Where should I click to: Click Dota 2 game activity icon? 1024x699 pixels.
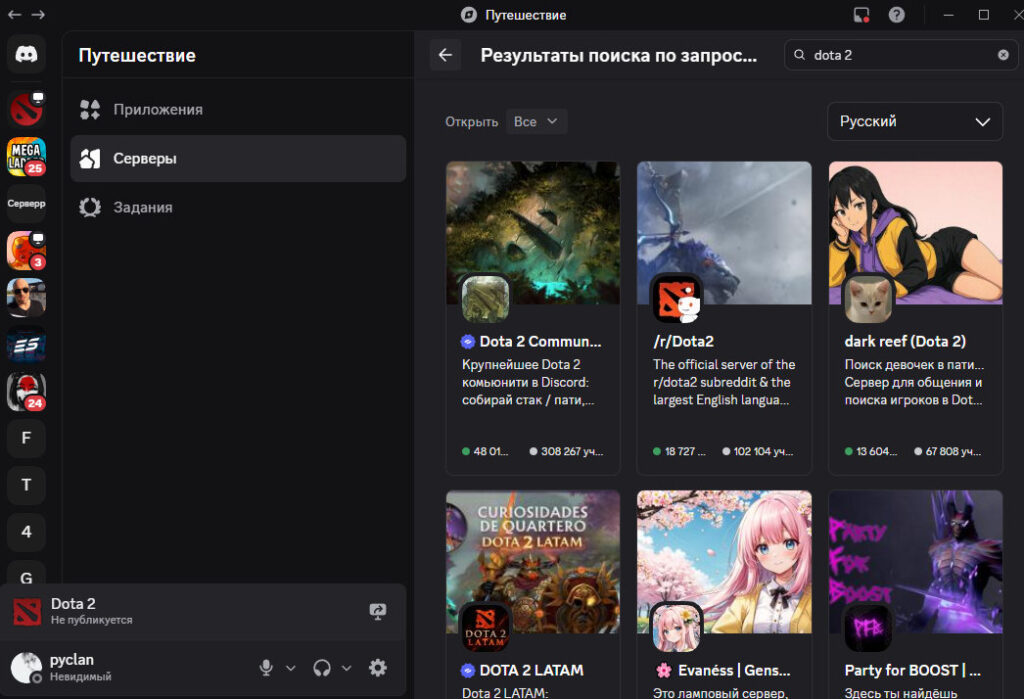[27, 612]
